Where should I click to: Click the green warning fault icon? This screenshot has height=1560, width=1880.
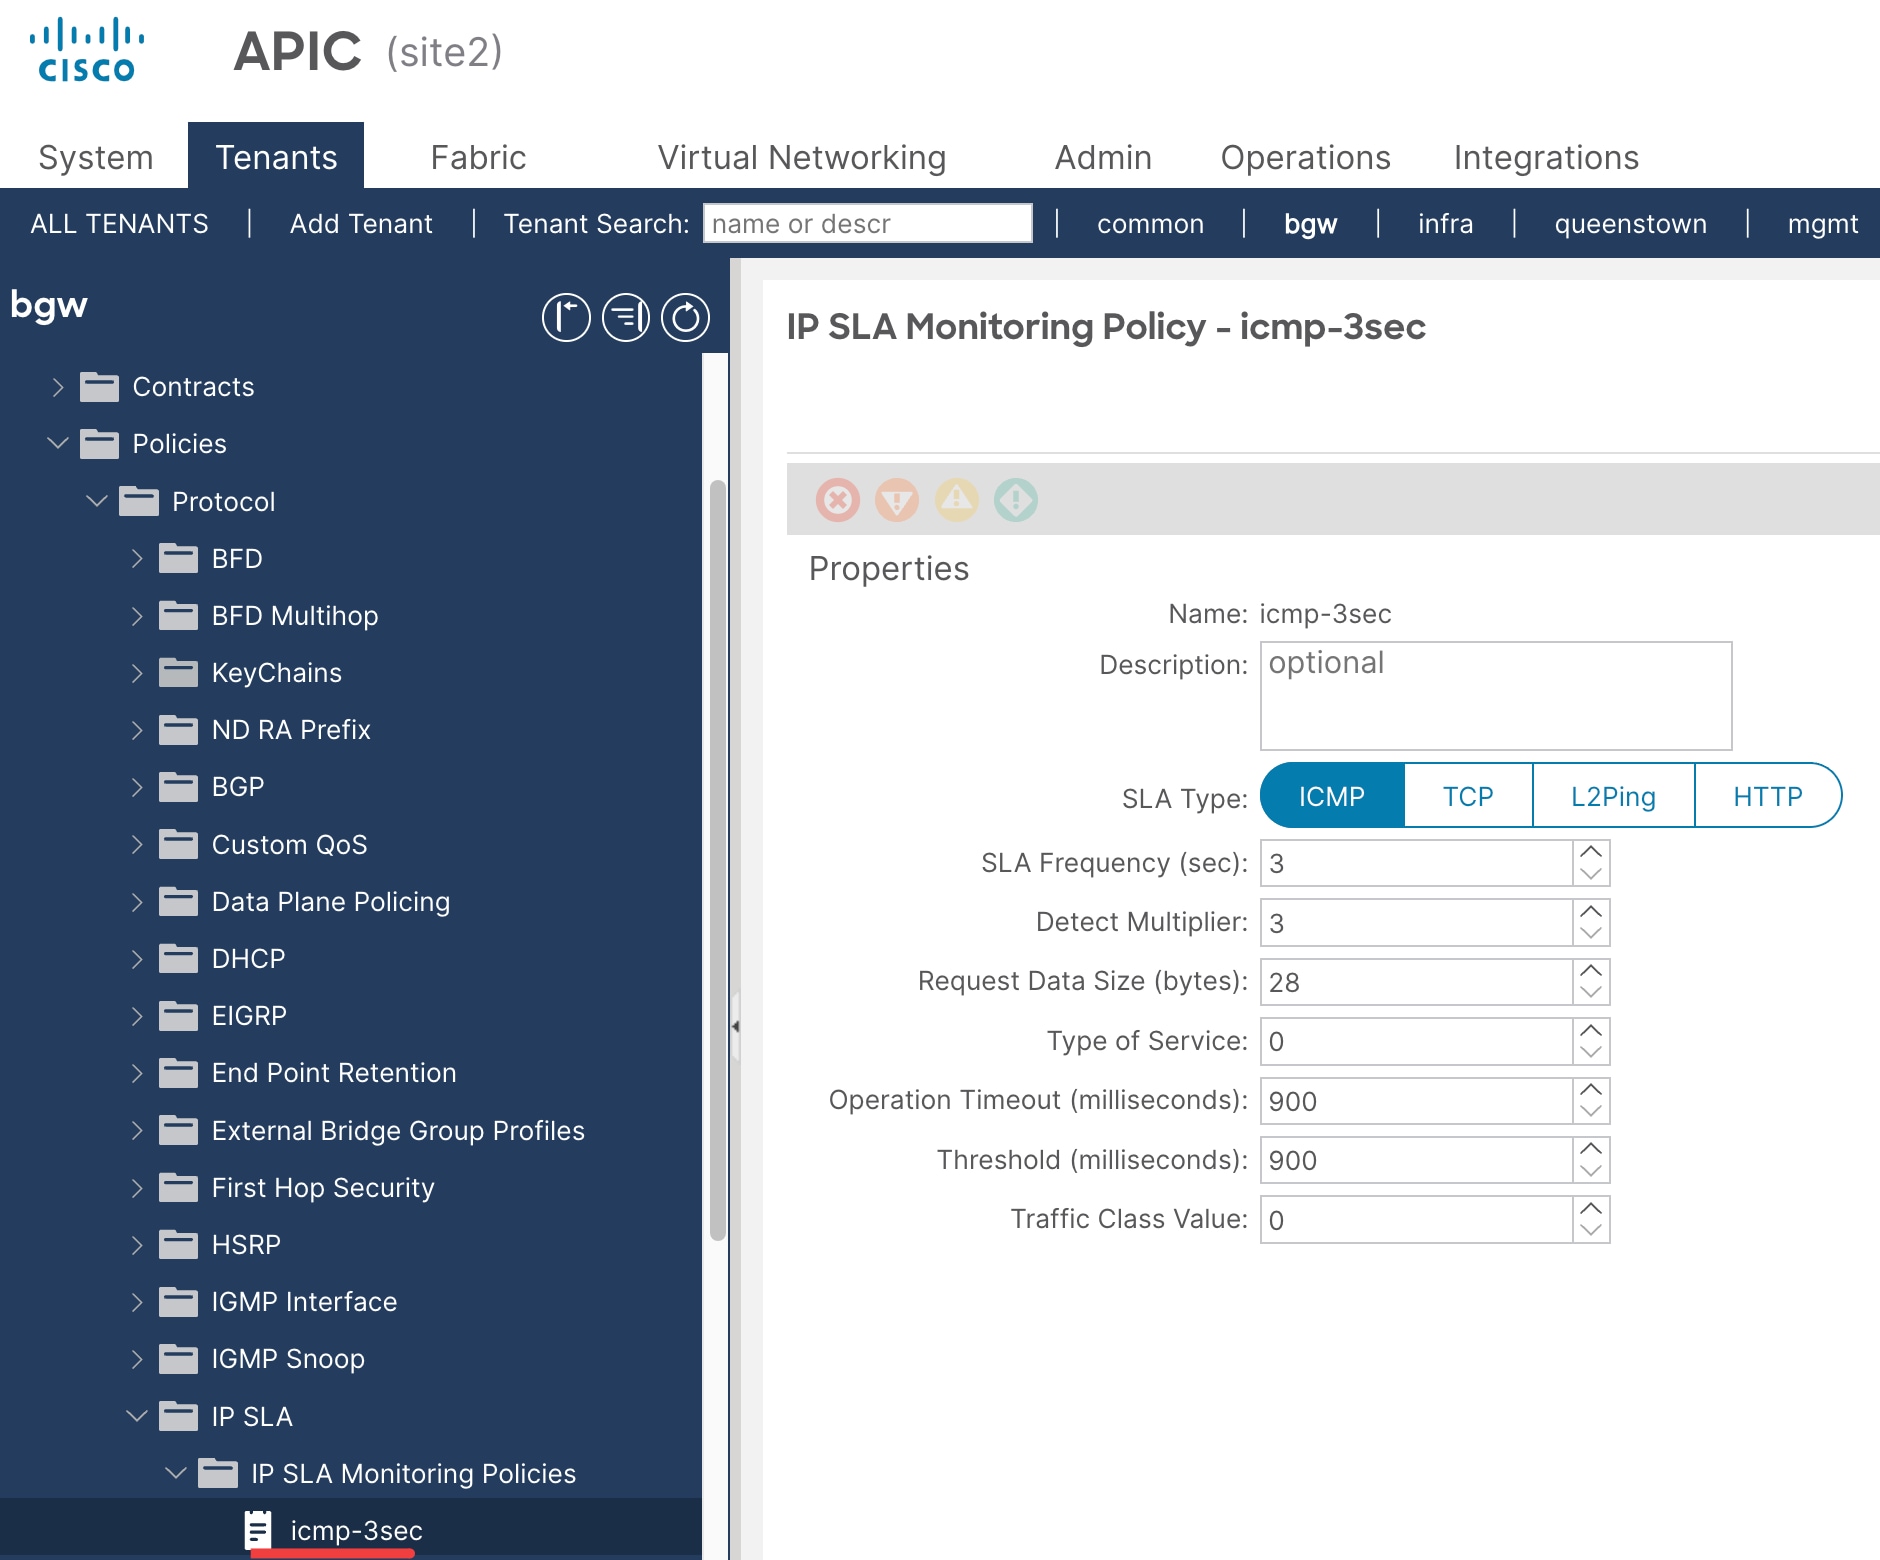coord(1016,499)
